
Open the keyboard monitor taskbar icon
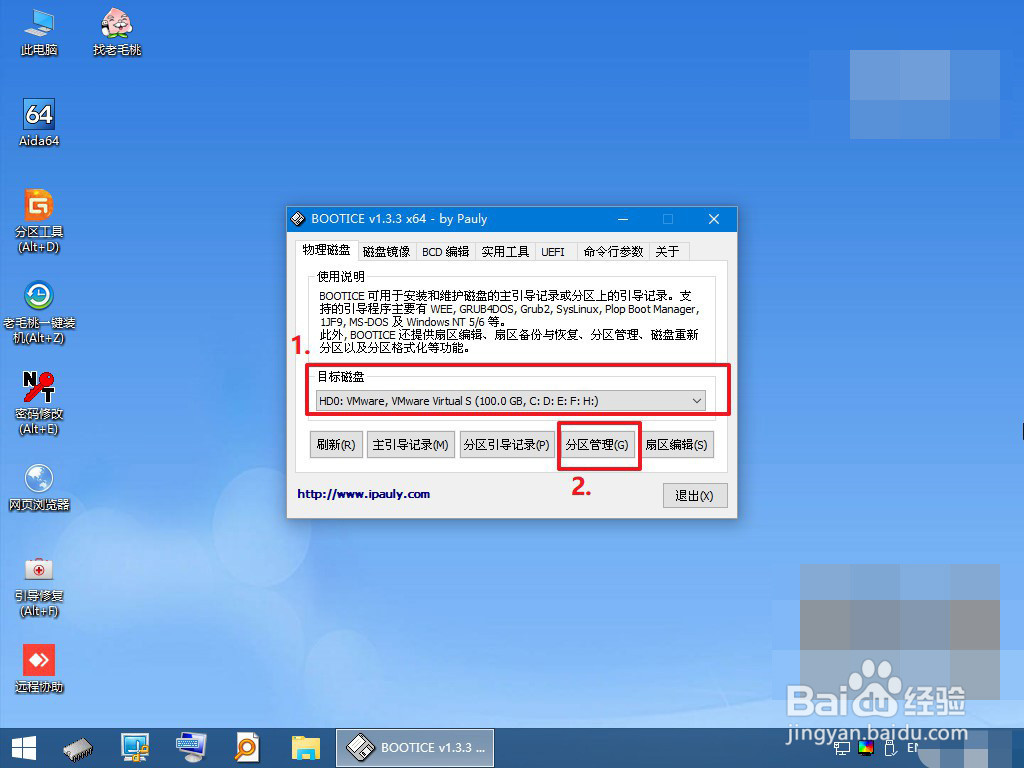[x=191, y=748]
